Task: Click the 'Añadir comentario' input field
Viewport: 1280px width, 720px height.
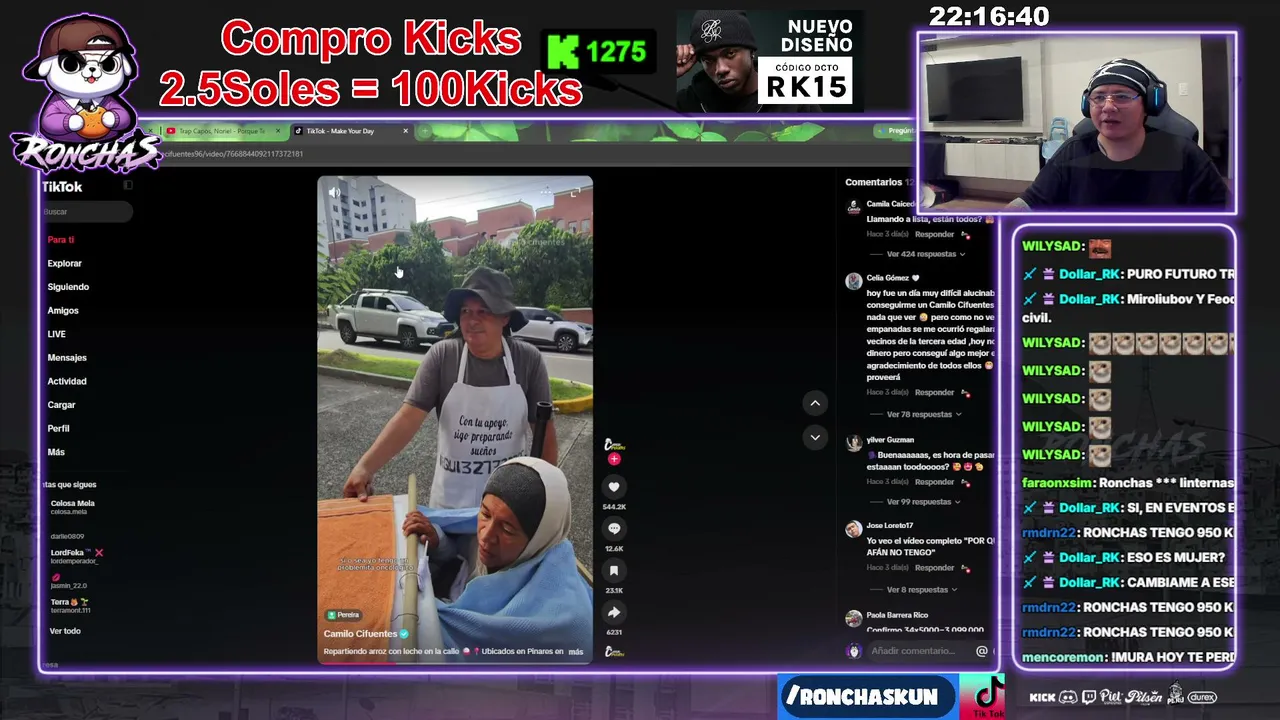Action: [x=913, y=651]
